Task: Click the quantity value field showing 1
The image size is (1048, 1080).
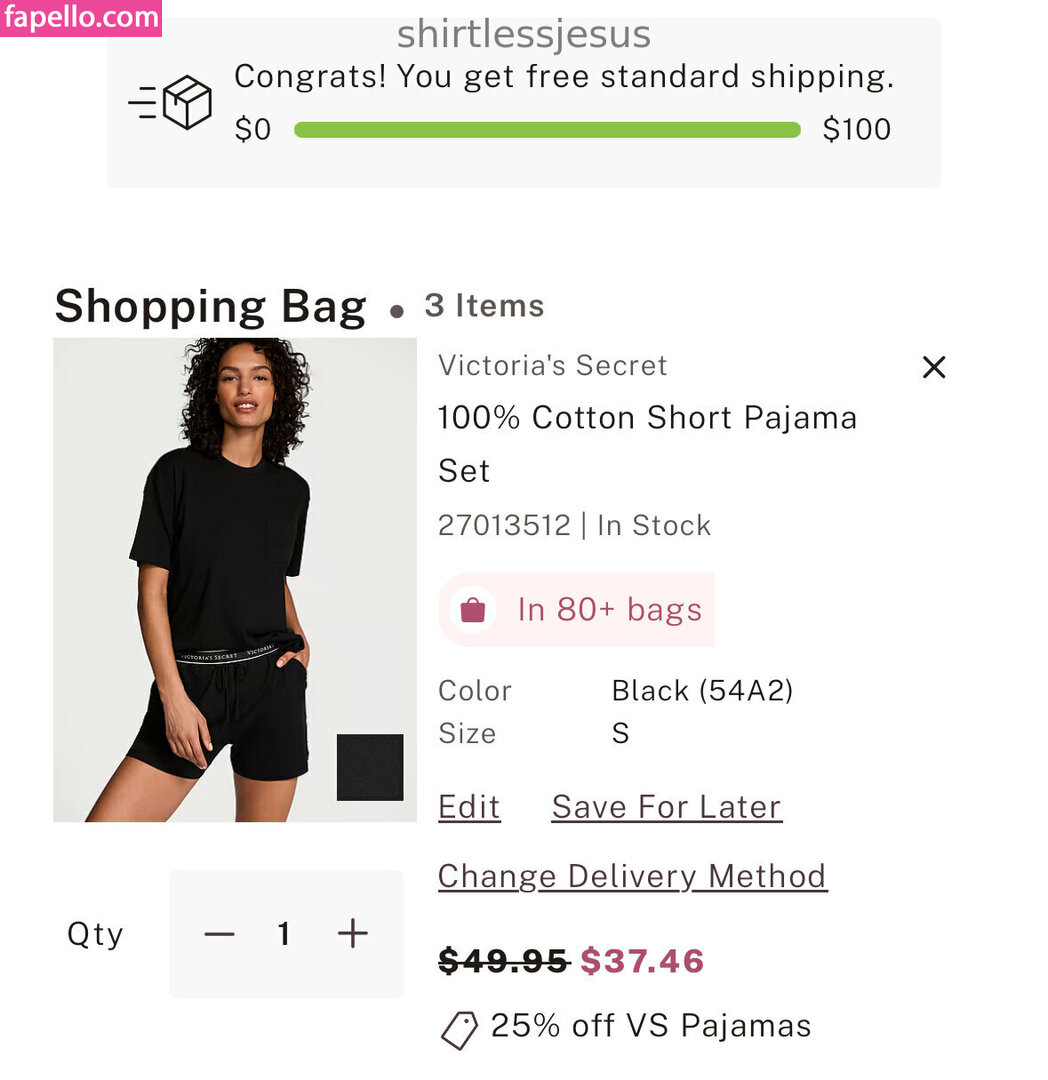Action: tap(285, 934)
